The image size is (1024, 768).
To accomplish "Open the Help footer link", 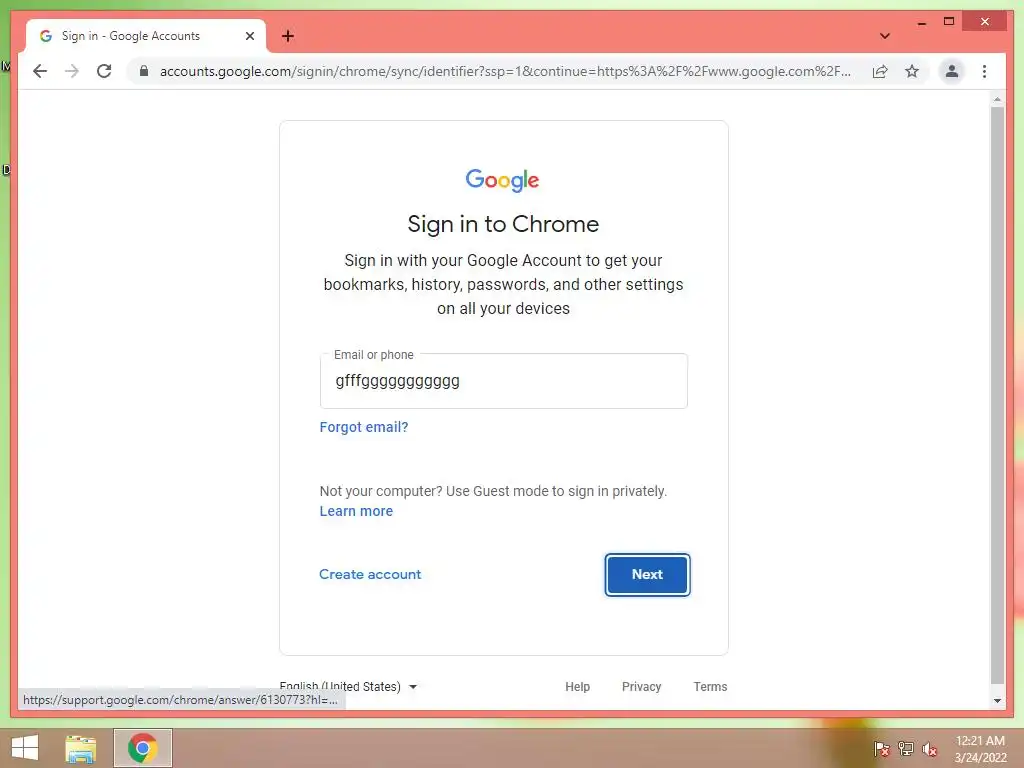I will point(577,686).
